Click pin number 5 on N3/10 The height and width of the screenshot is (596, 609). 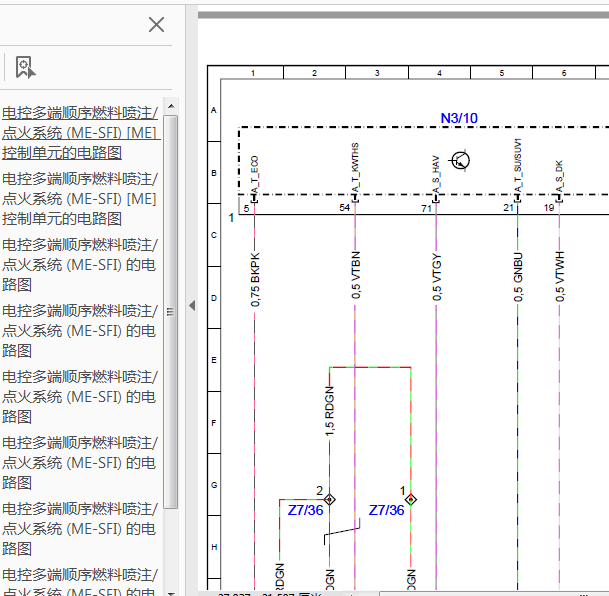click(246, 209)
